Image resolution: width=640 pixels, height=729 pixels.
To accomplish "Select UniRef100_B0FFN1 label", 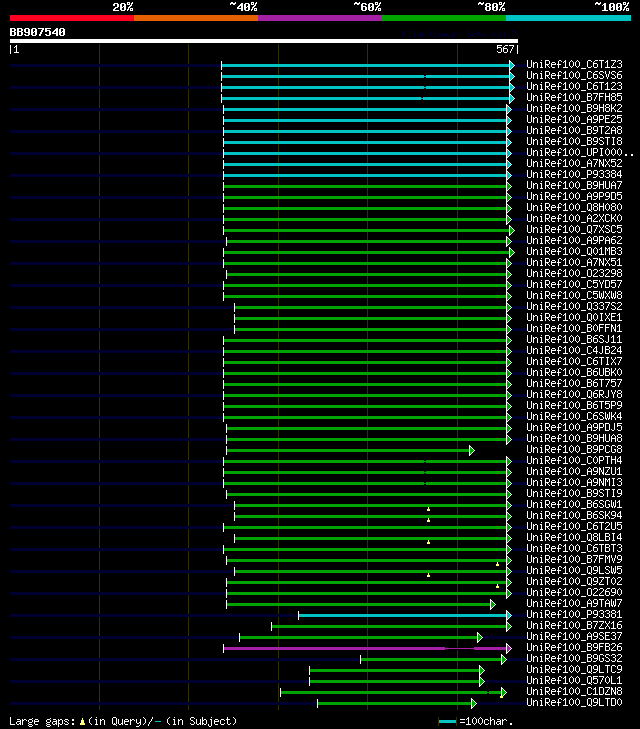I will (x=574, y=329).
